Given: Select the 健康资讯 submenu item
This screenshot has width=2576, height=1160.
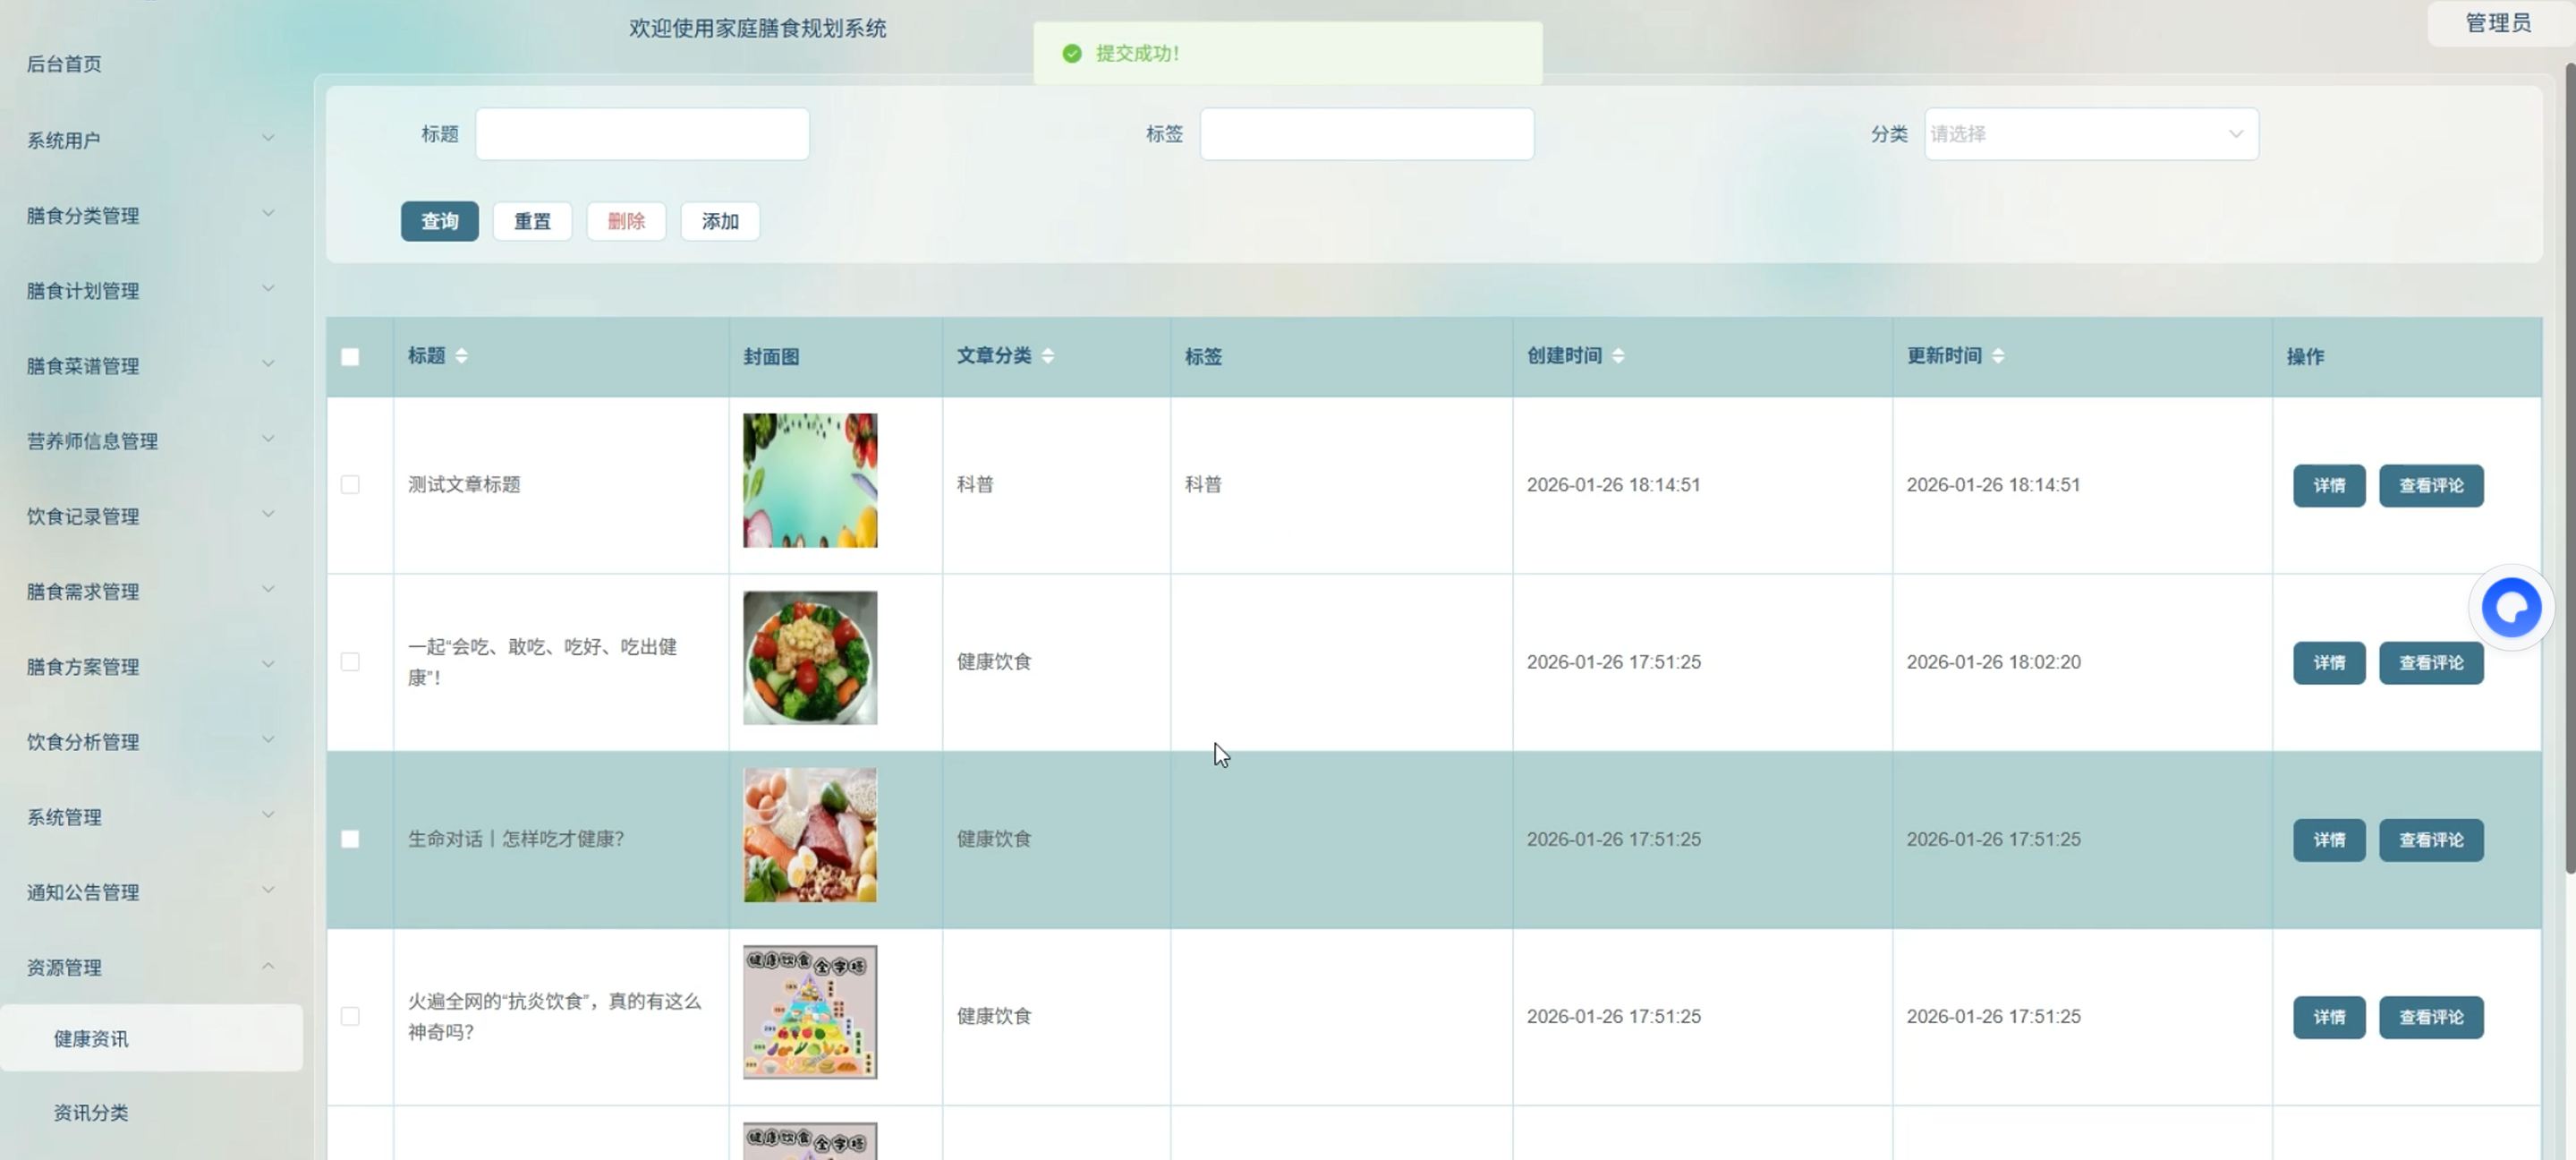Looking at the screenshot, I should (151, 1038).
